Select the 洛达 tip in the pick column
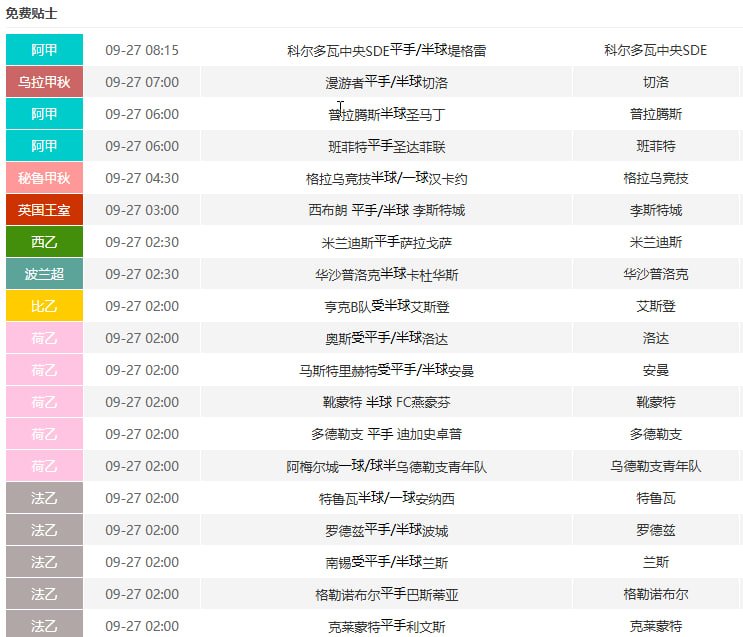 656,338
